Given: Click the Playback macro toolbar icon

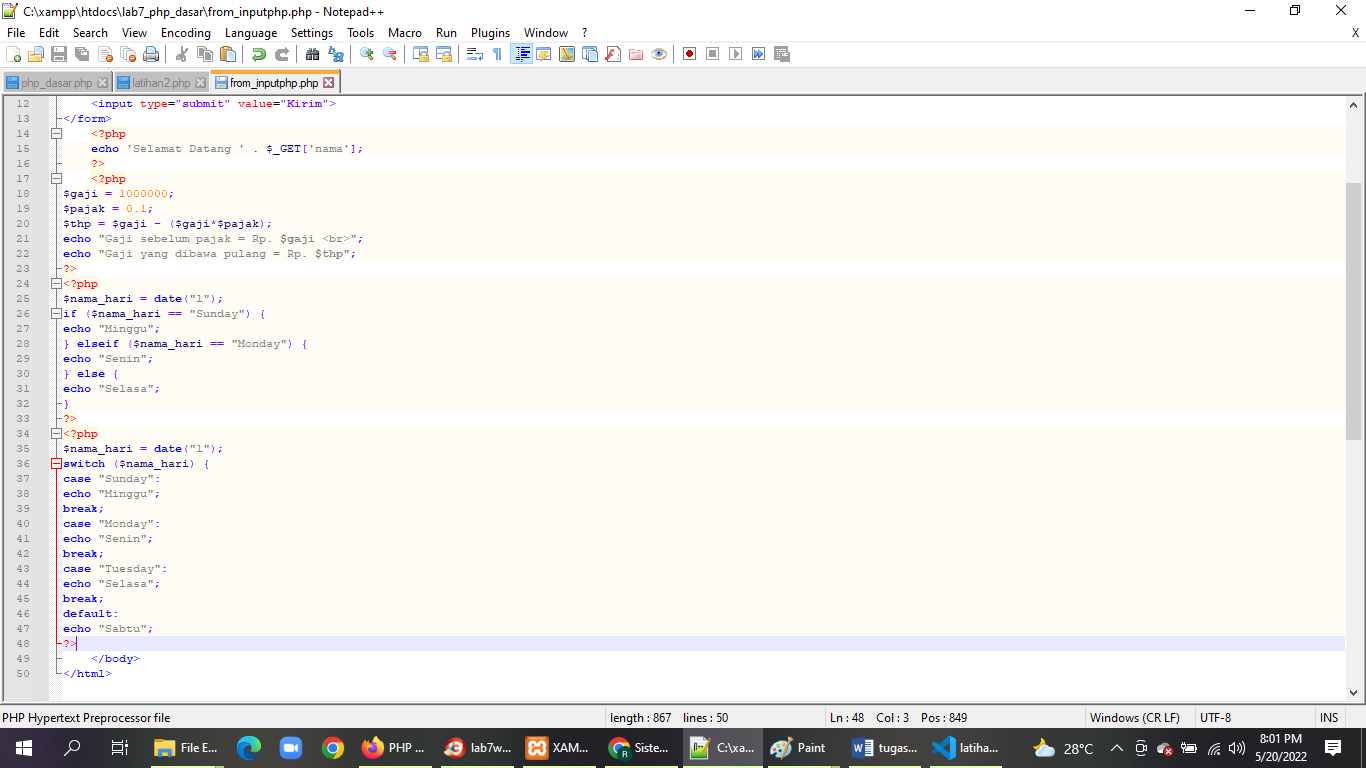Looking at the screenshot, I should pyautogui.click(x=735, y=54).
